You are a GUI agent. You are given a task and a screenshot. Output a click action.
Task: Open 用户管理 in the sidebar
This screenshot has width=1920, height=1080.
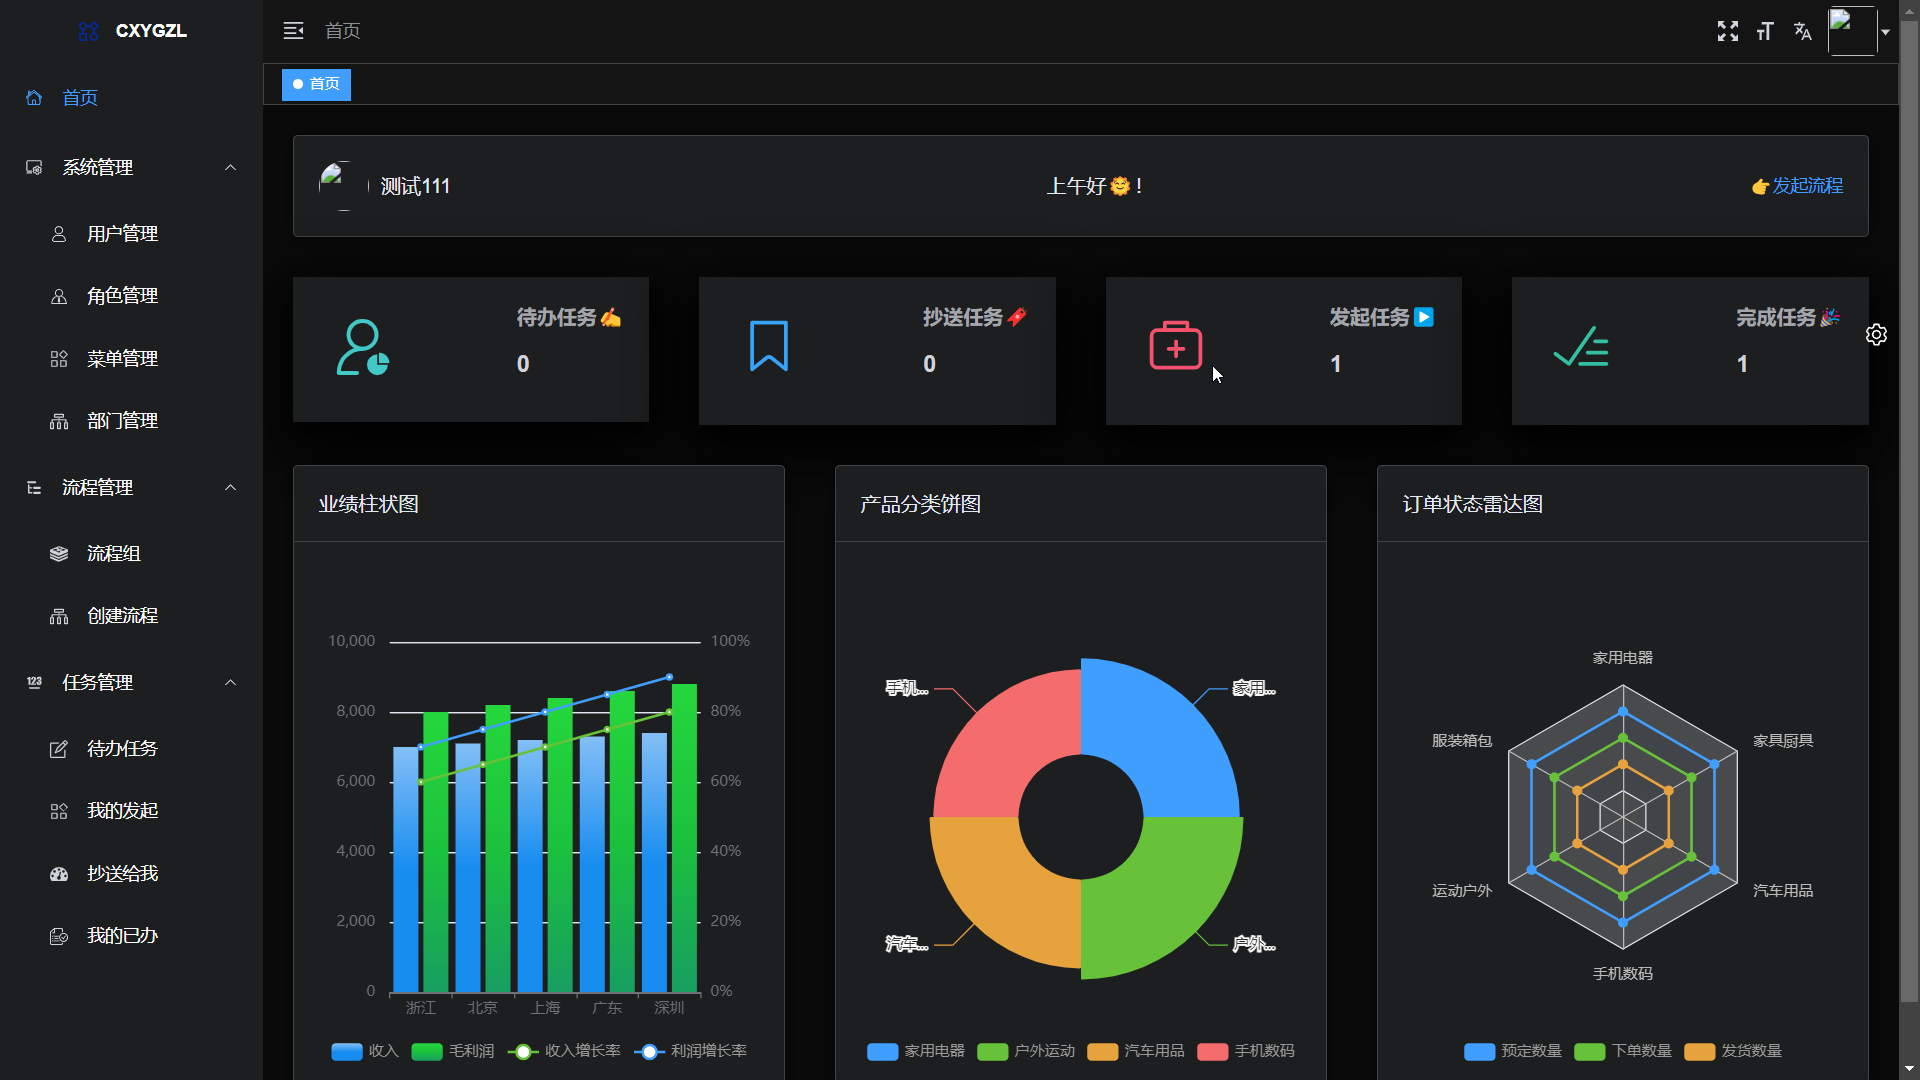click(x=131, y=233)
